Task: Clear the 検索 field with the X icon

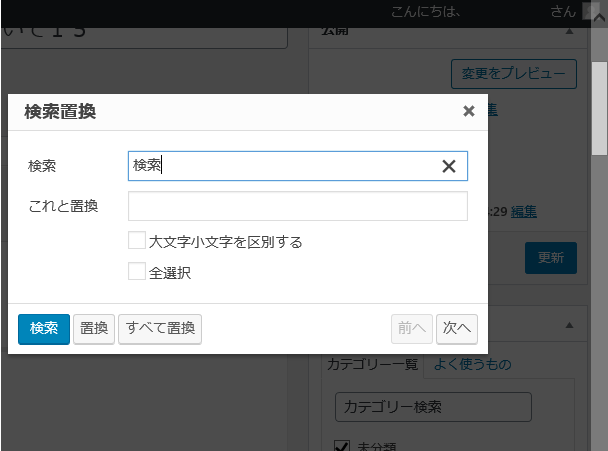Action: click(x=449, y=166)
